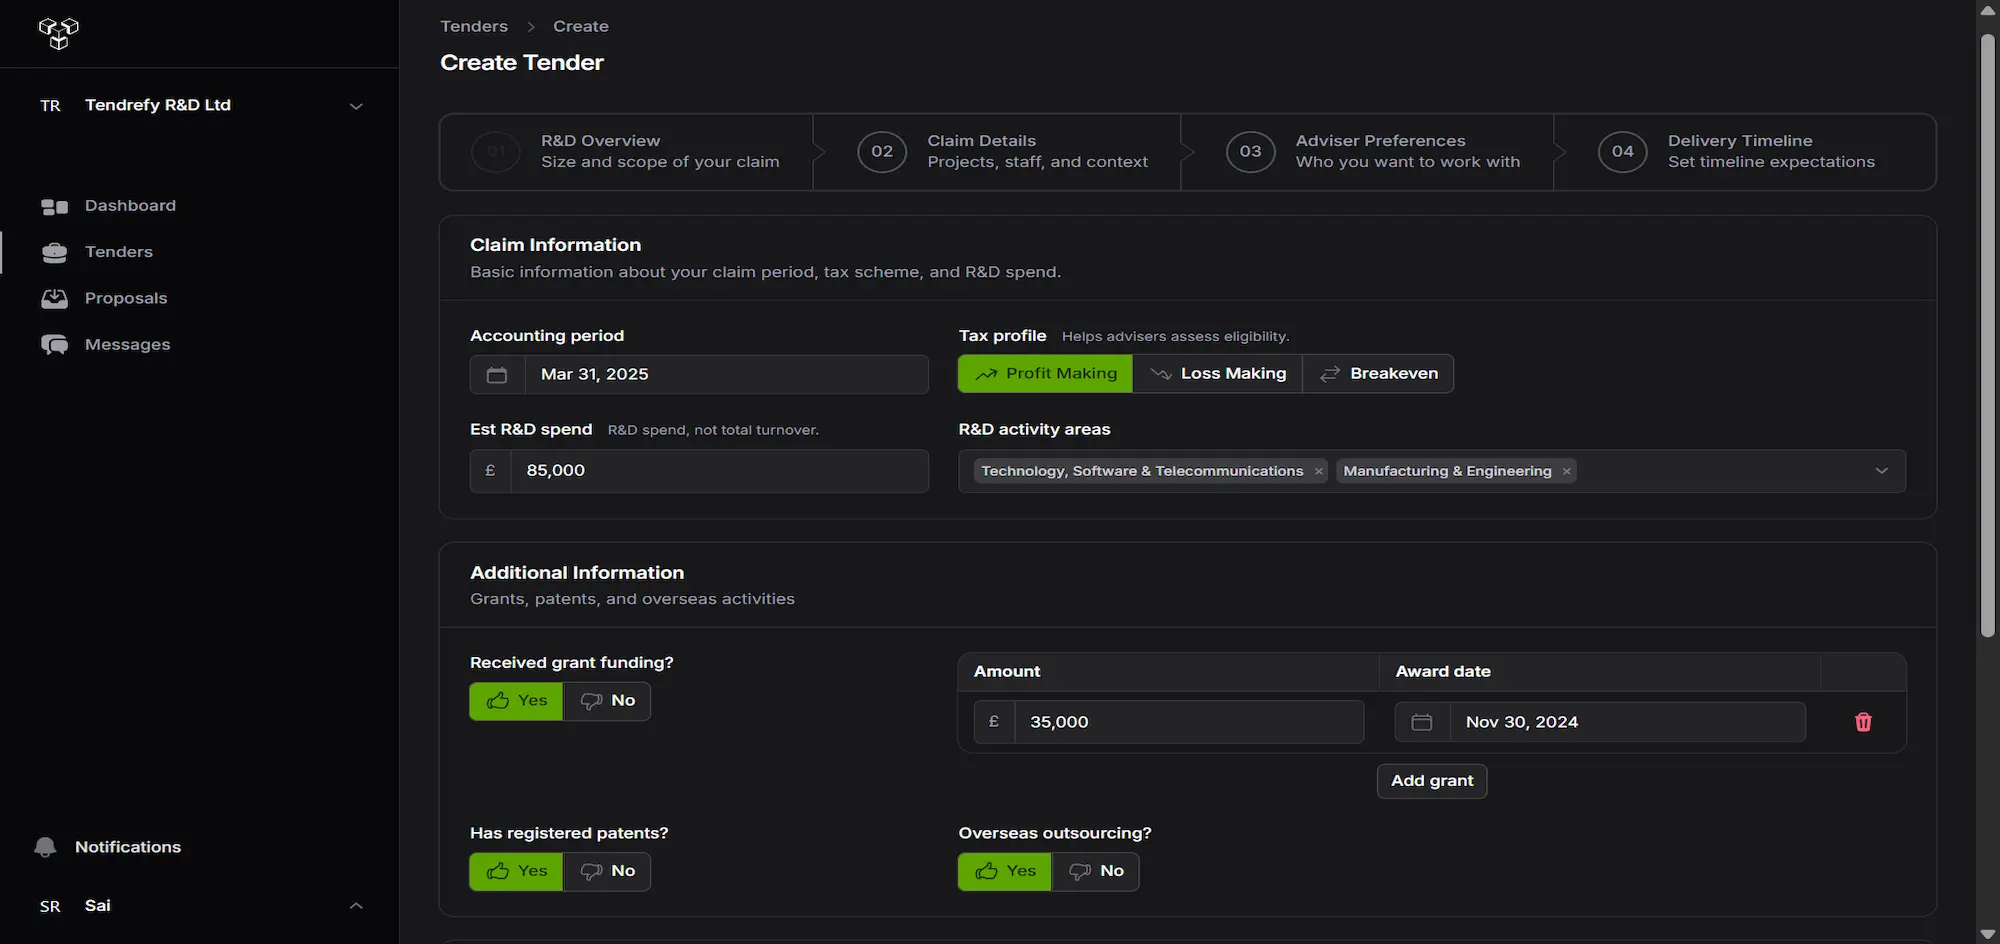The height and width of the screenshot is (944, 2000).
Task: Click Tenders breadcrumb link
Action: point(474,26)
